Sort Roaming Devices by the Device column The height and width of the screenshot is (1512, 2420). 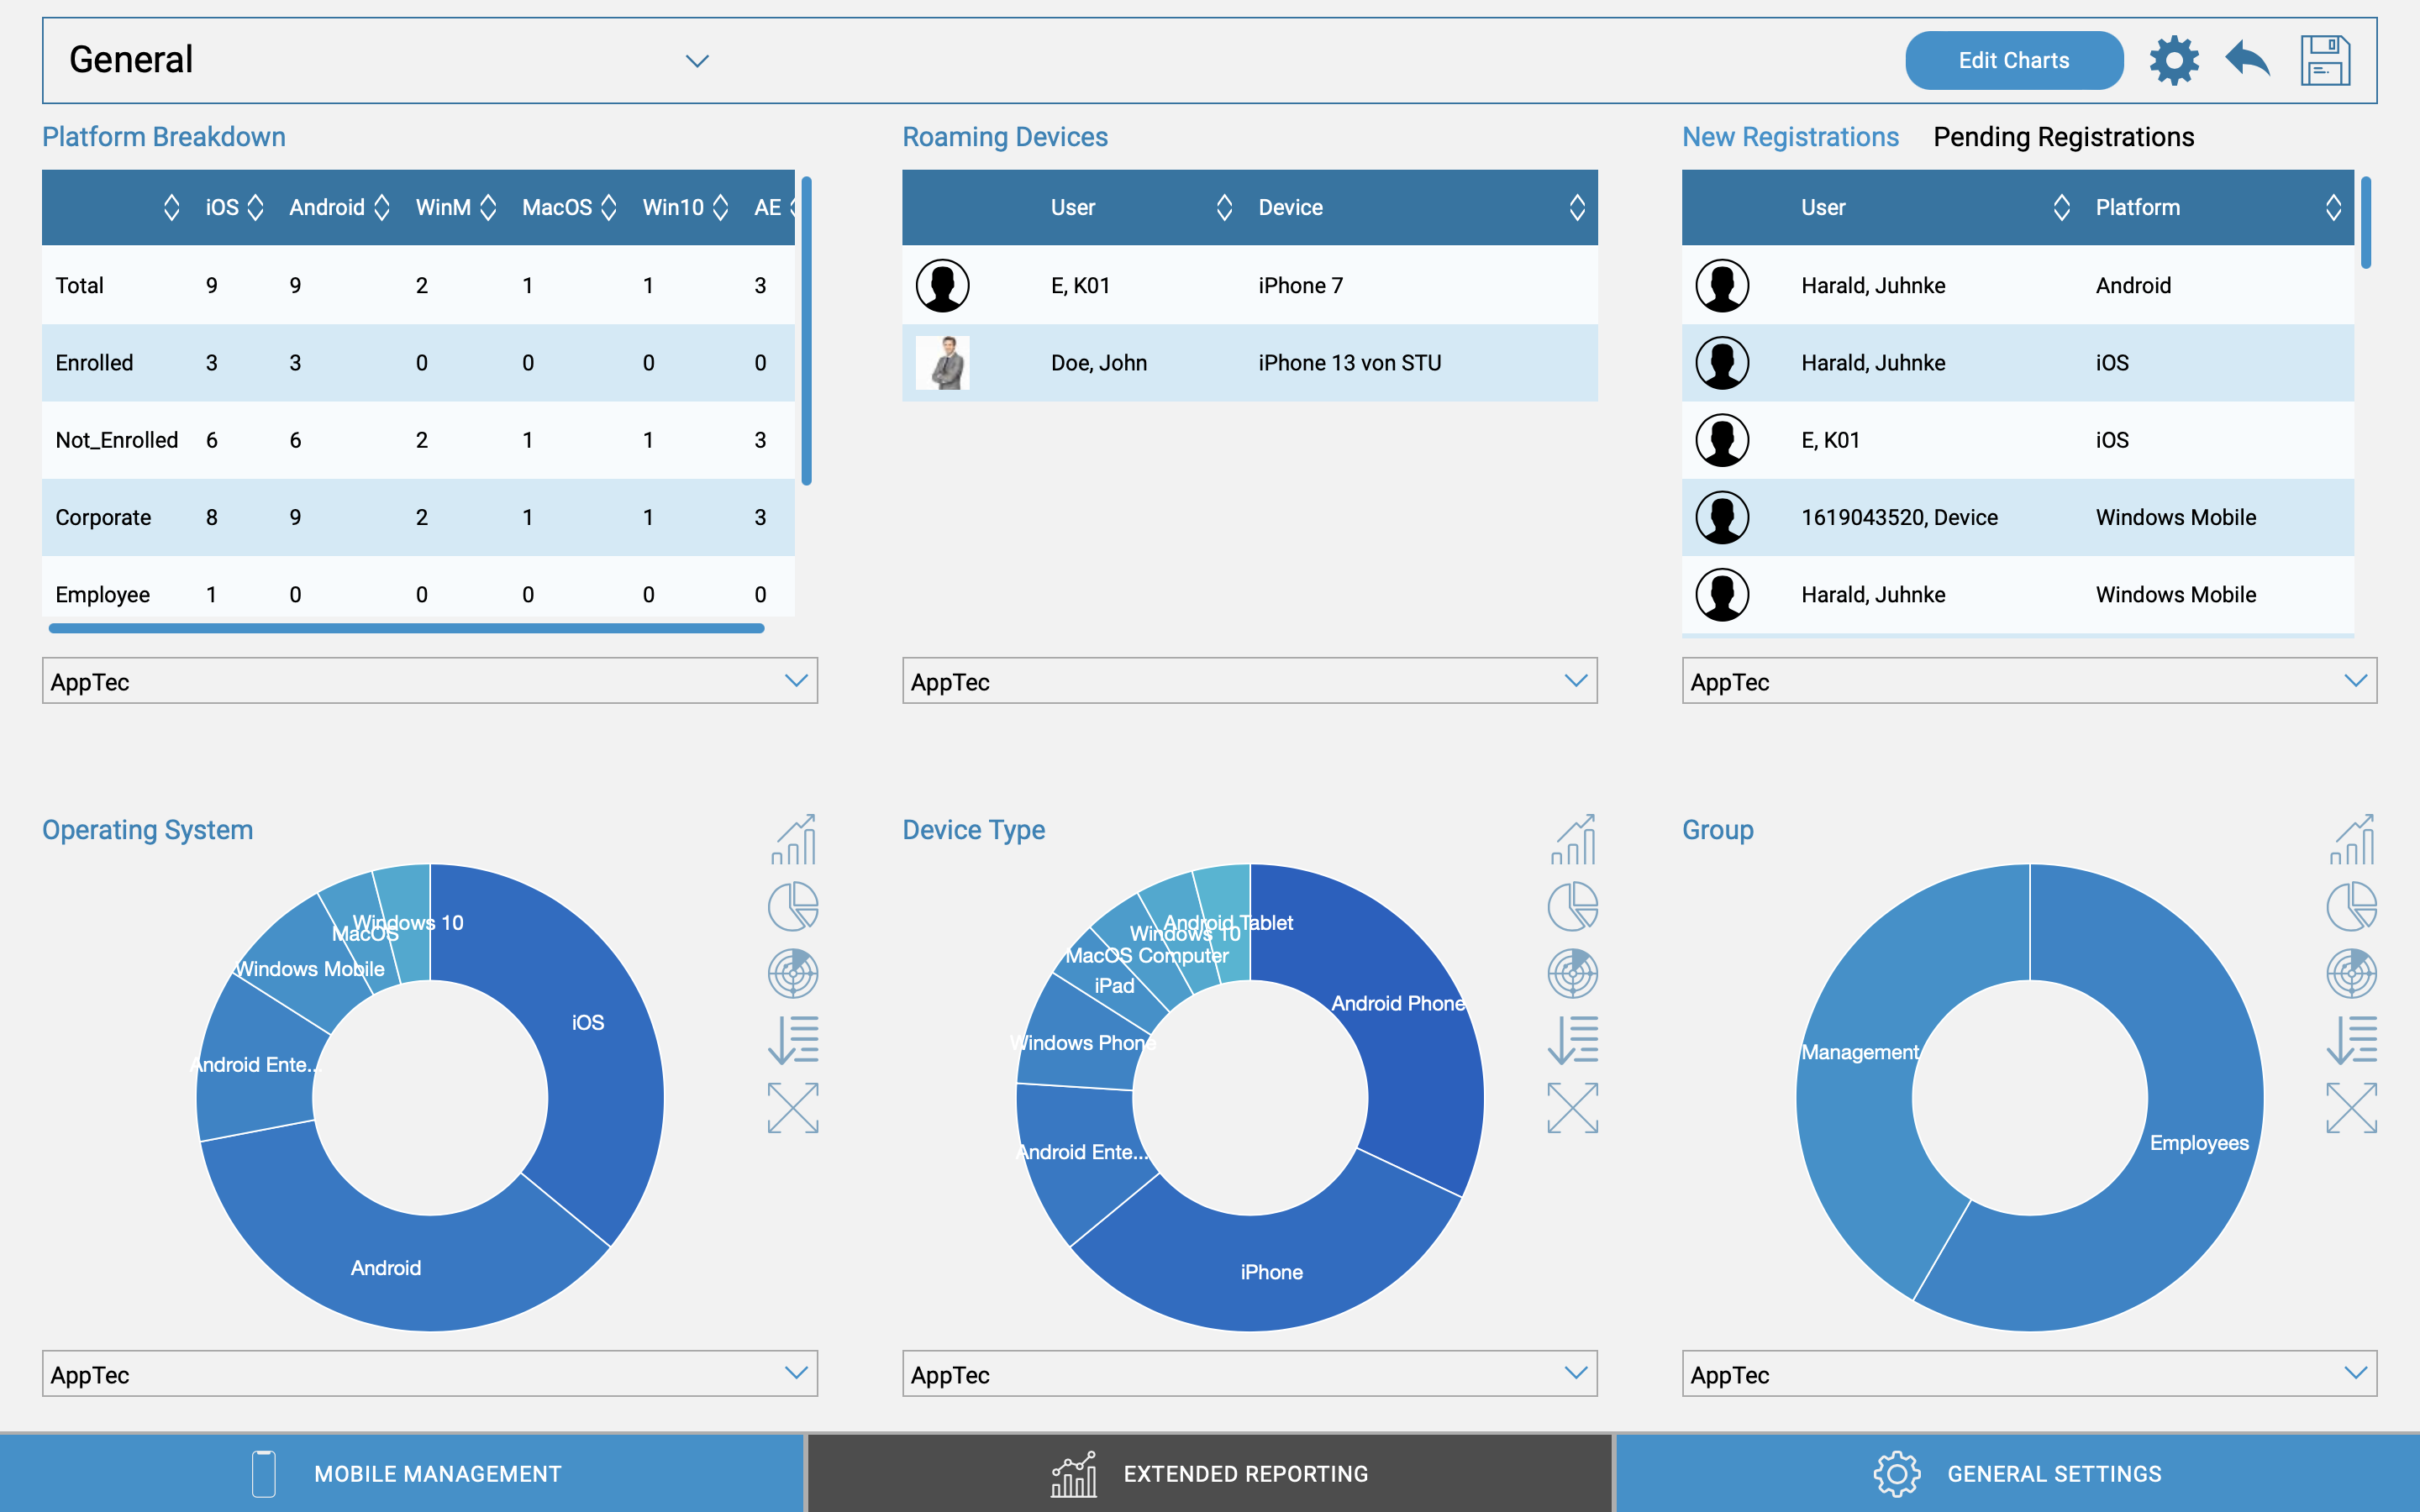(1578, 207)
